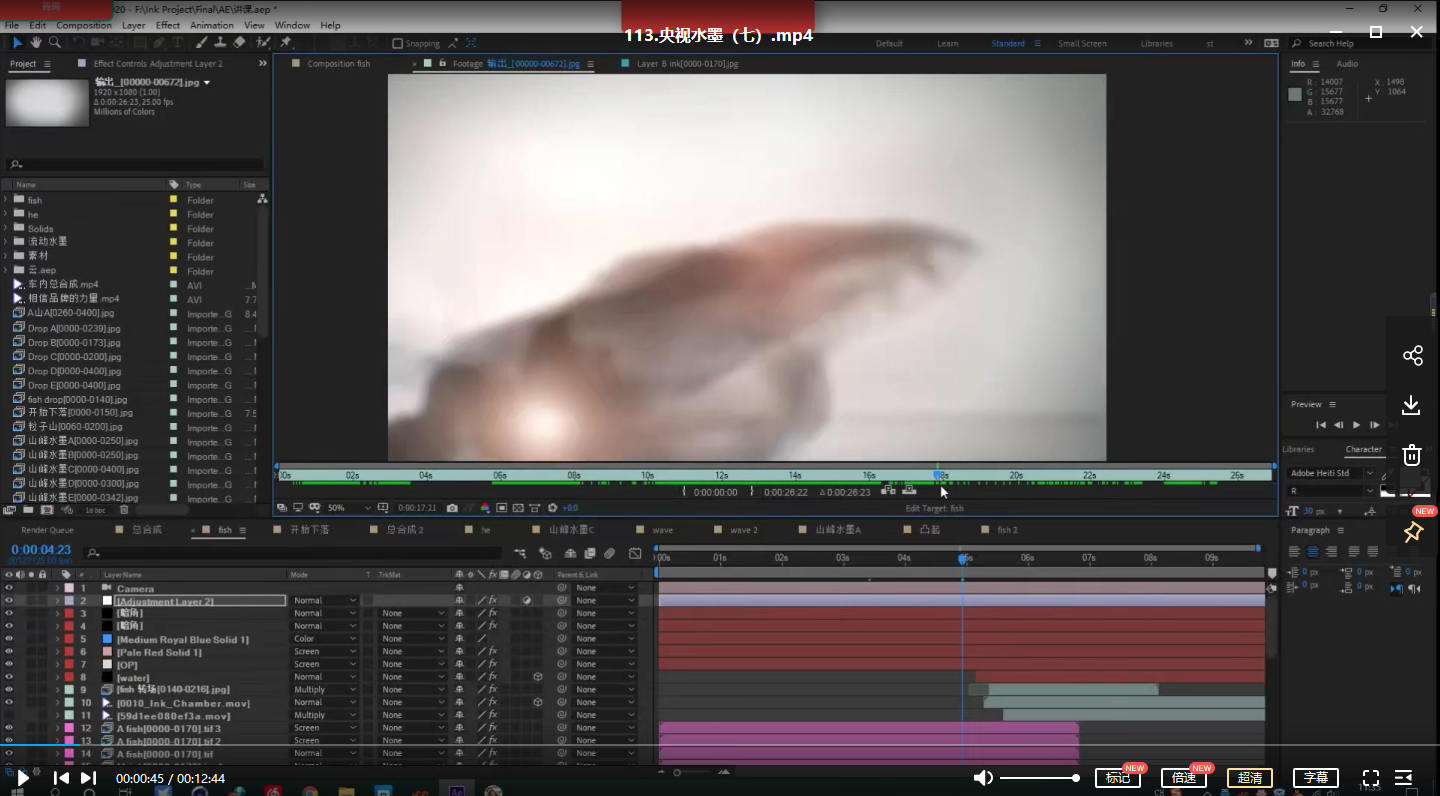
Task: Enable the Snapping checkbox
Action: pos(398,44)
